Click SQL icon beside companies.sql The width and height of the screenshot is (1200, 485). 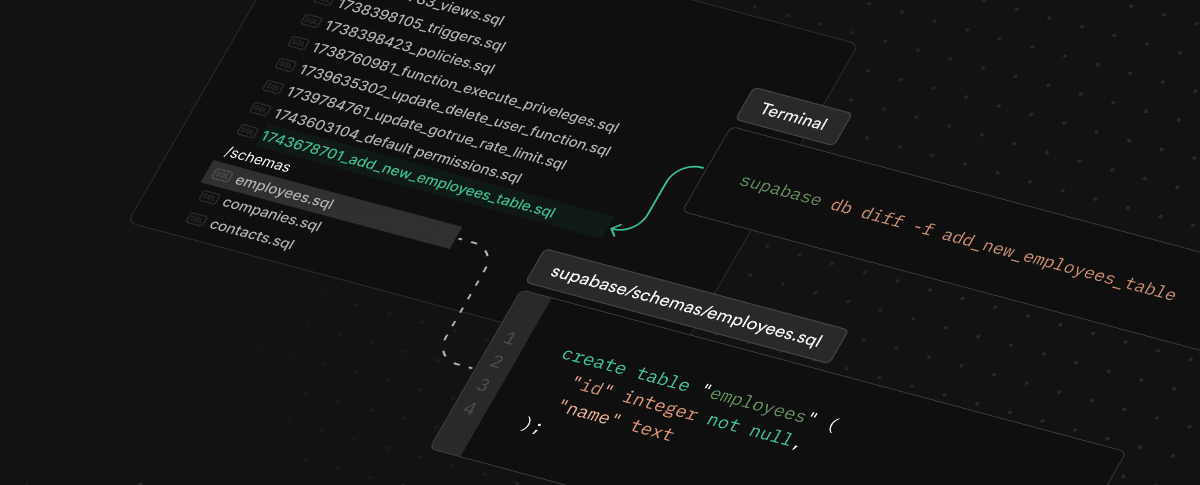click(x=208, y=197)
